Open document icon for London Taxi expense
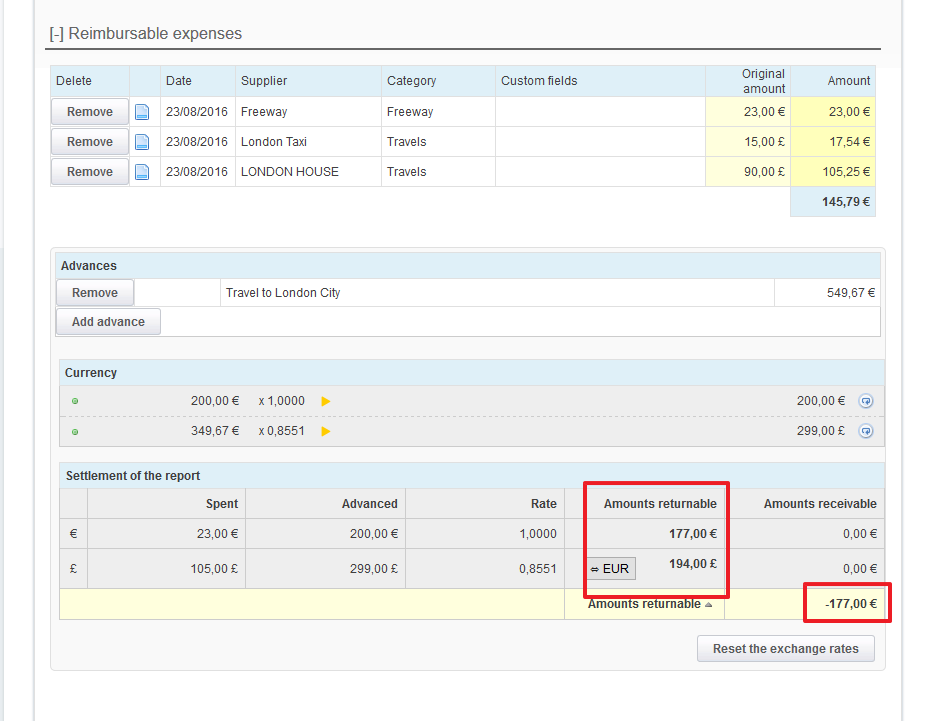 pos(142,142)
